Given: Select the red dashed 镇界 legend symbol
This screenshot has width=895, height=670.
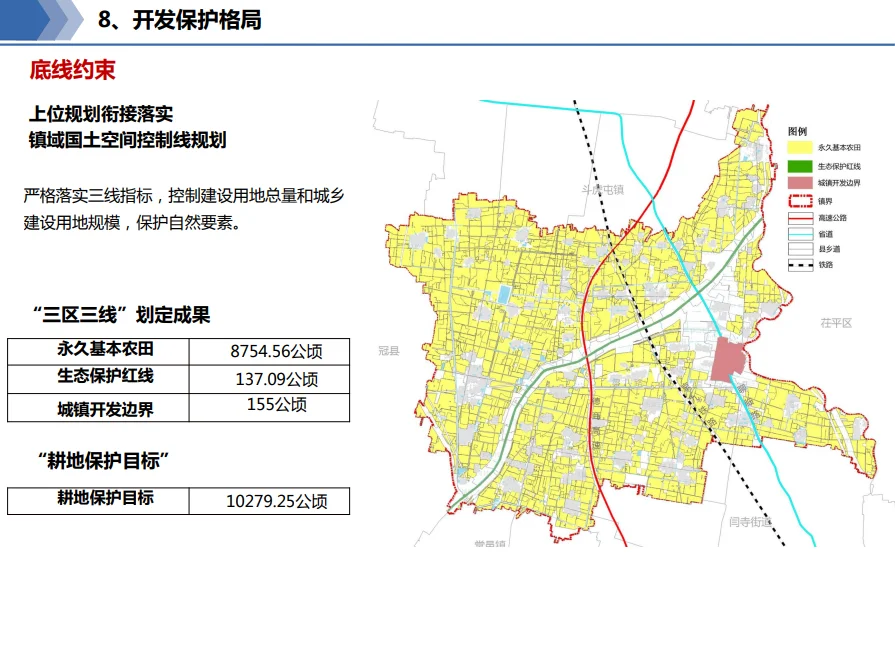Looking at the screenshot, I should (x=800, y=200).
